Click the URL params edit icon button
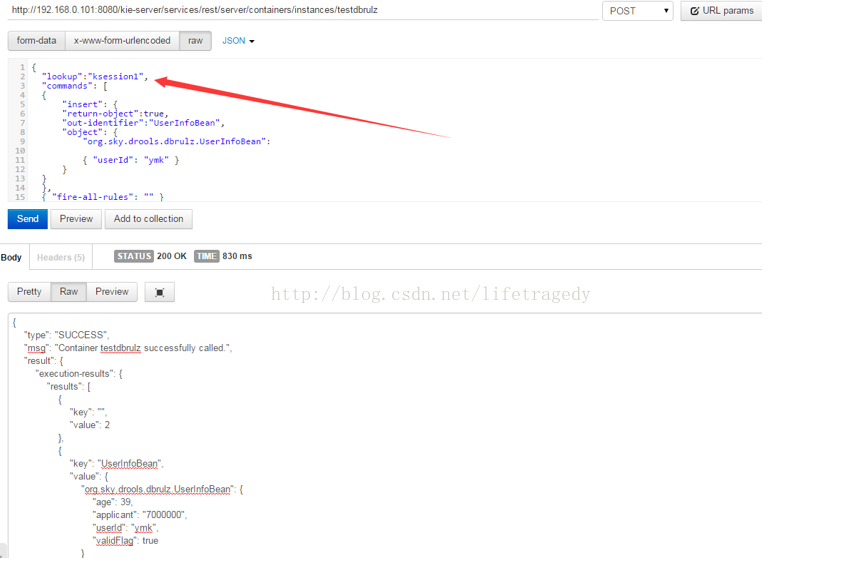The width and height of the screenshot is (843, 567). tap(721, 11)
